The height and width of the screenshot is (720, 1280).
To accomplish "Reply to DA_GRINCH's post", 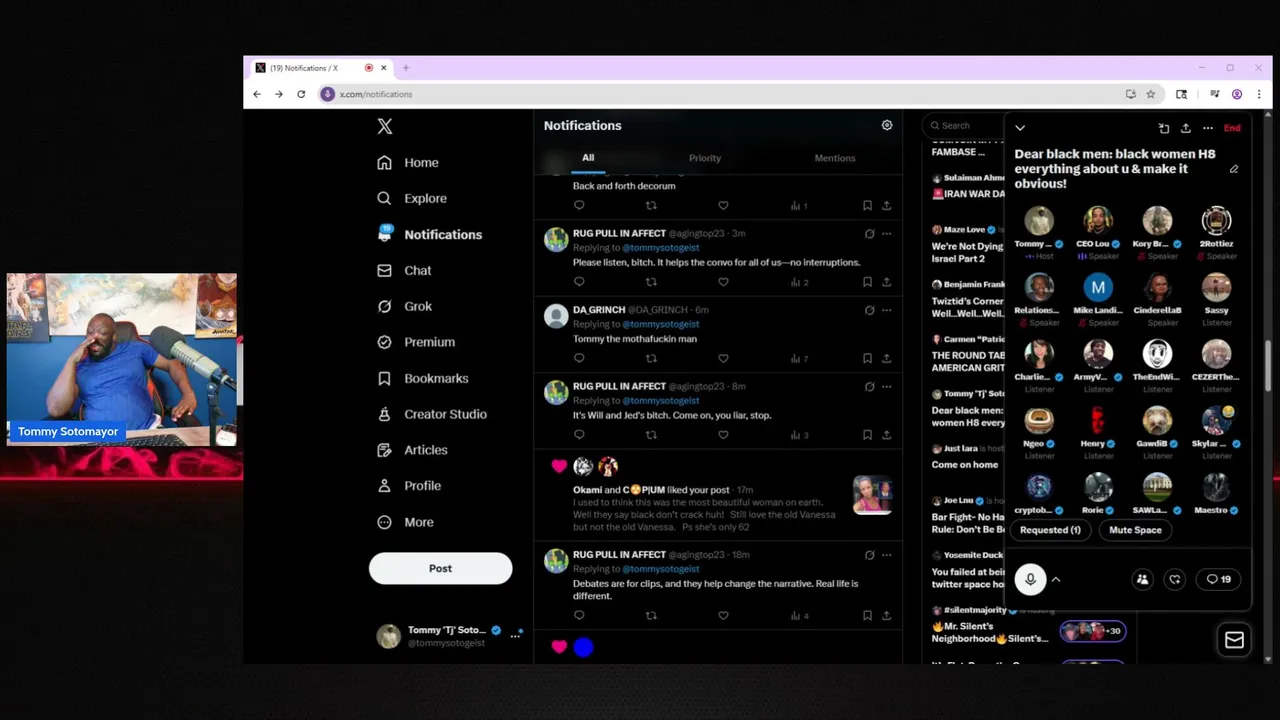I will pyautogui.click(x=579, y=358).
